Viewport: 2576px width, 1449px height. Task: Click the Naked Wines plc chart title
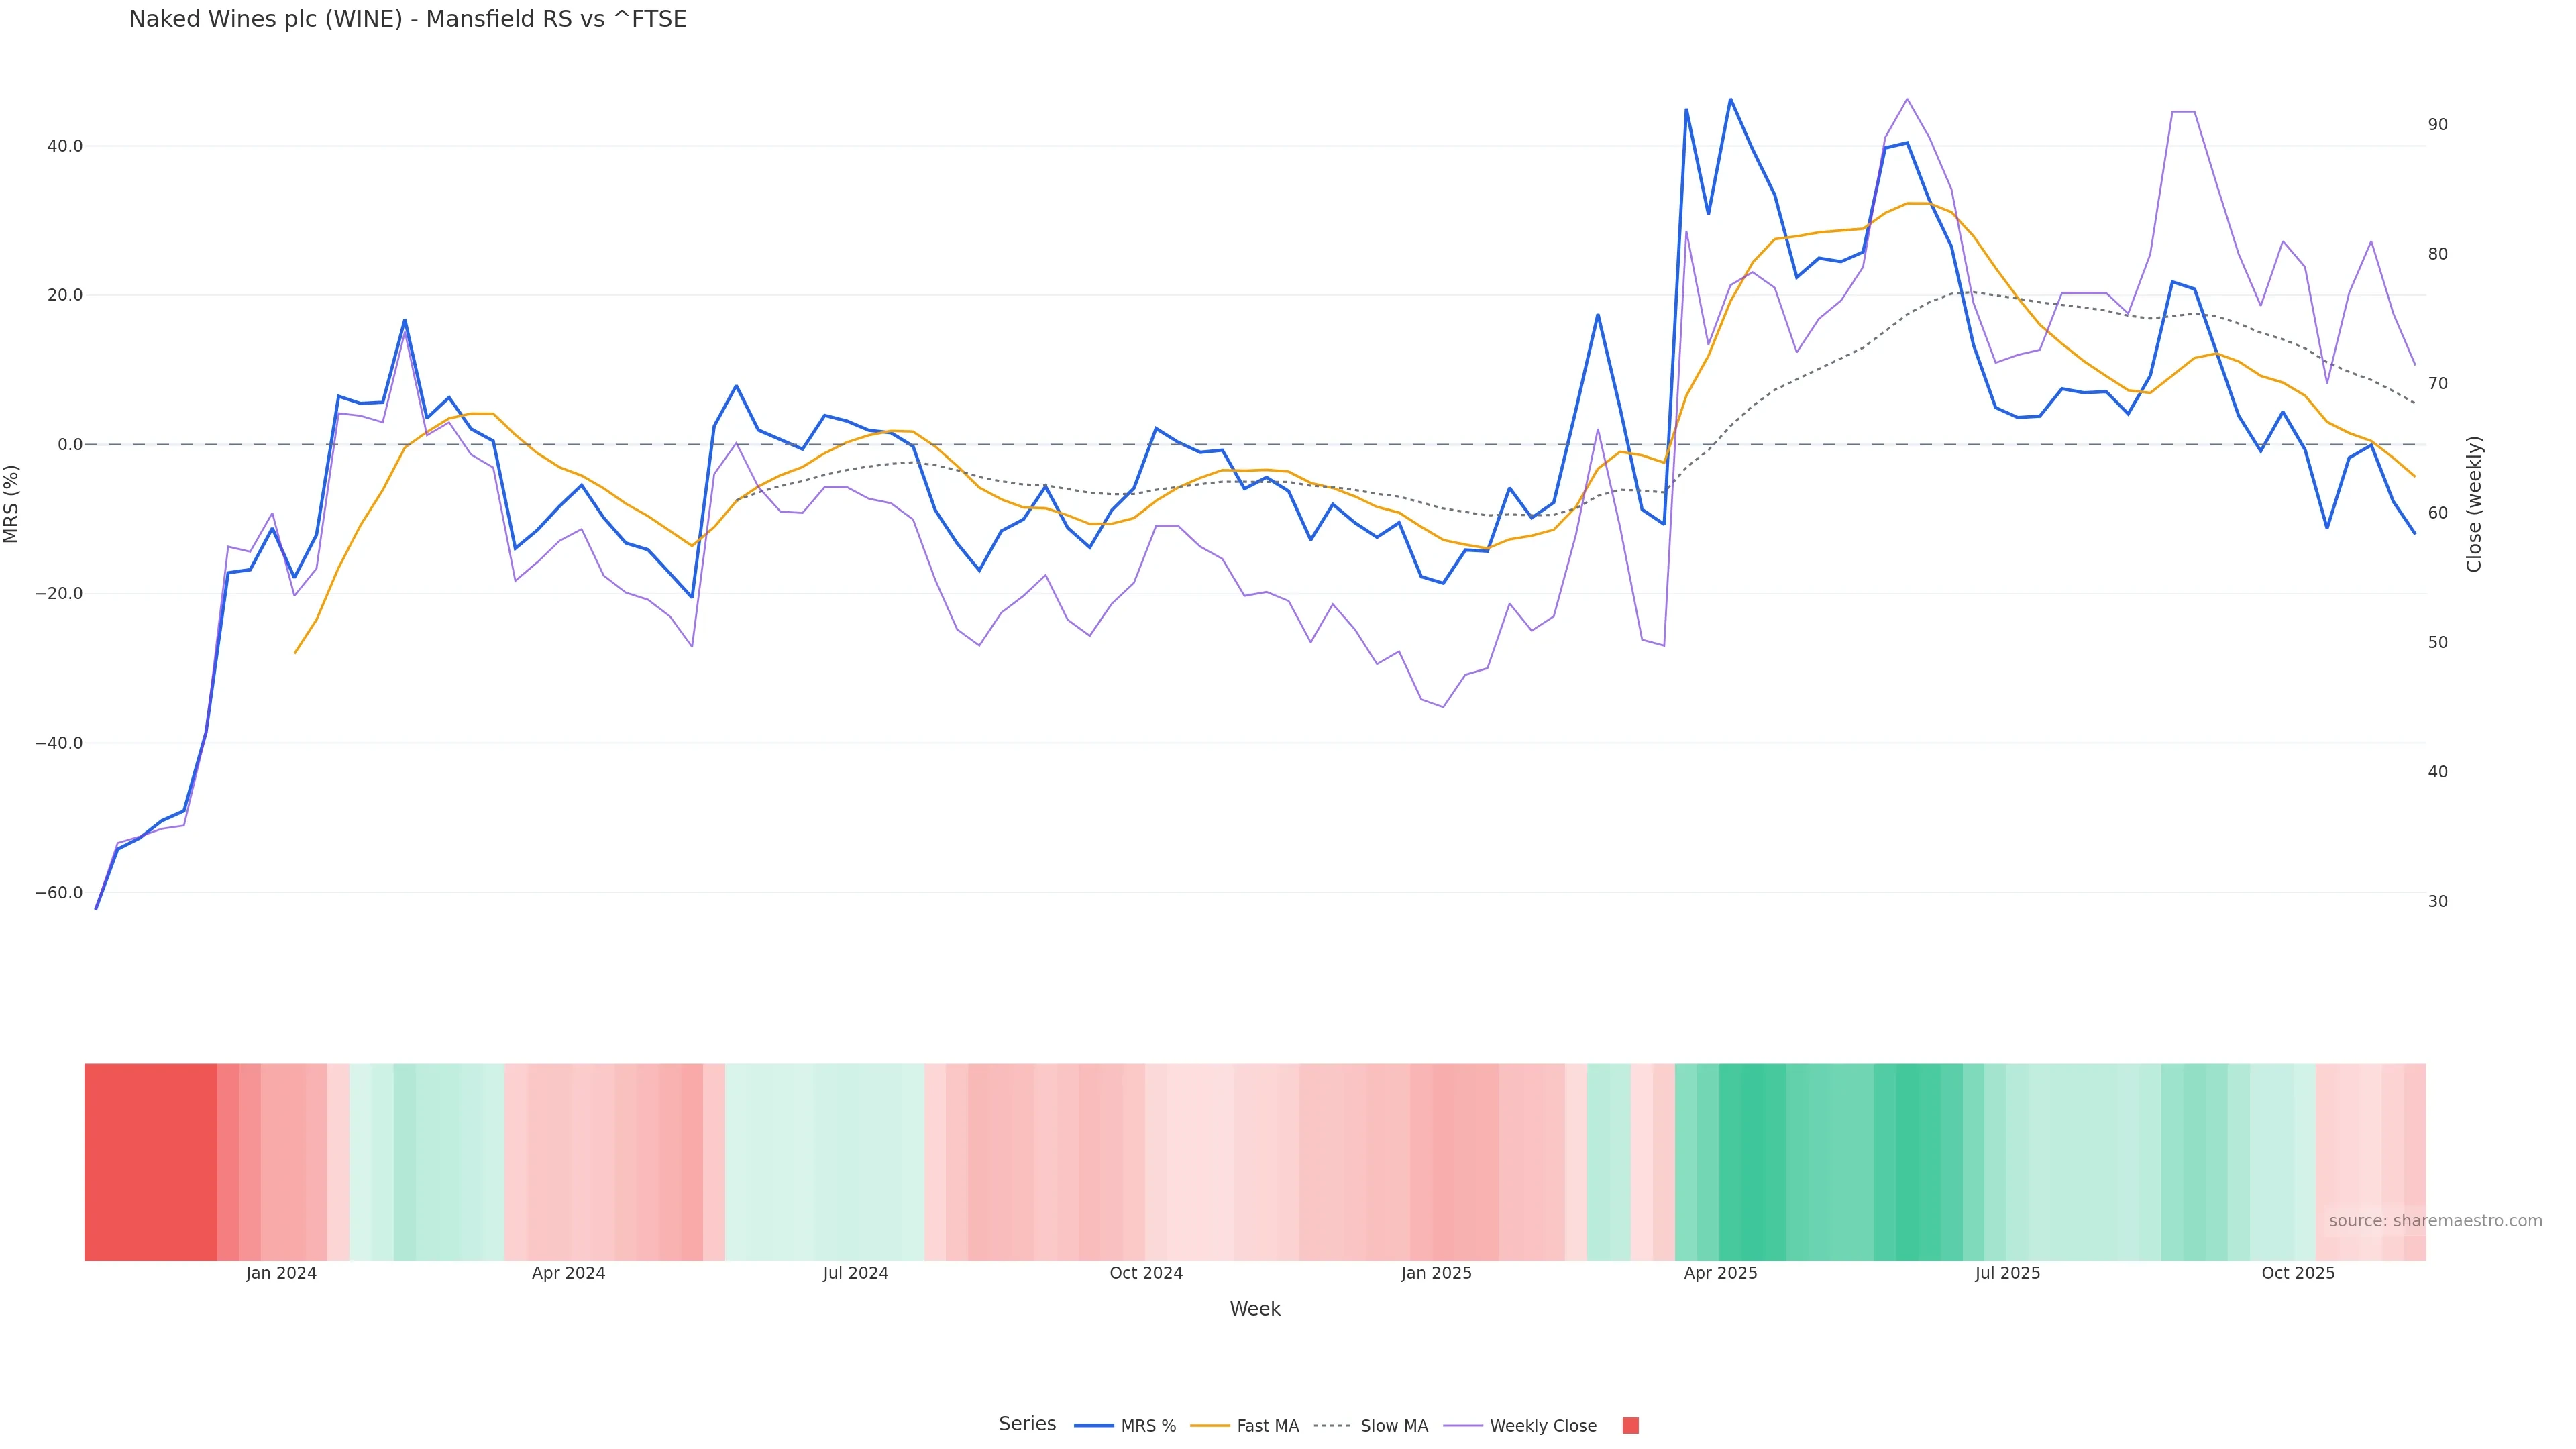click(x=408, y=20)
